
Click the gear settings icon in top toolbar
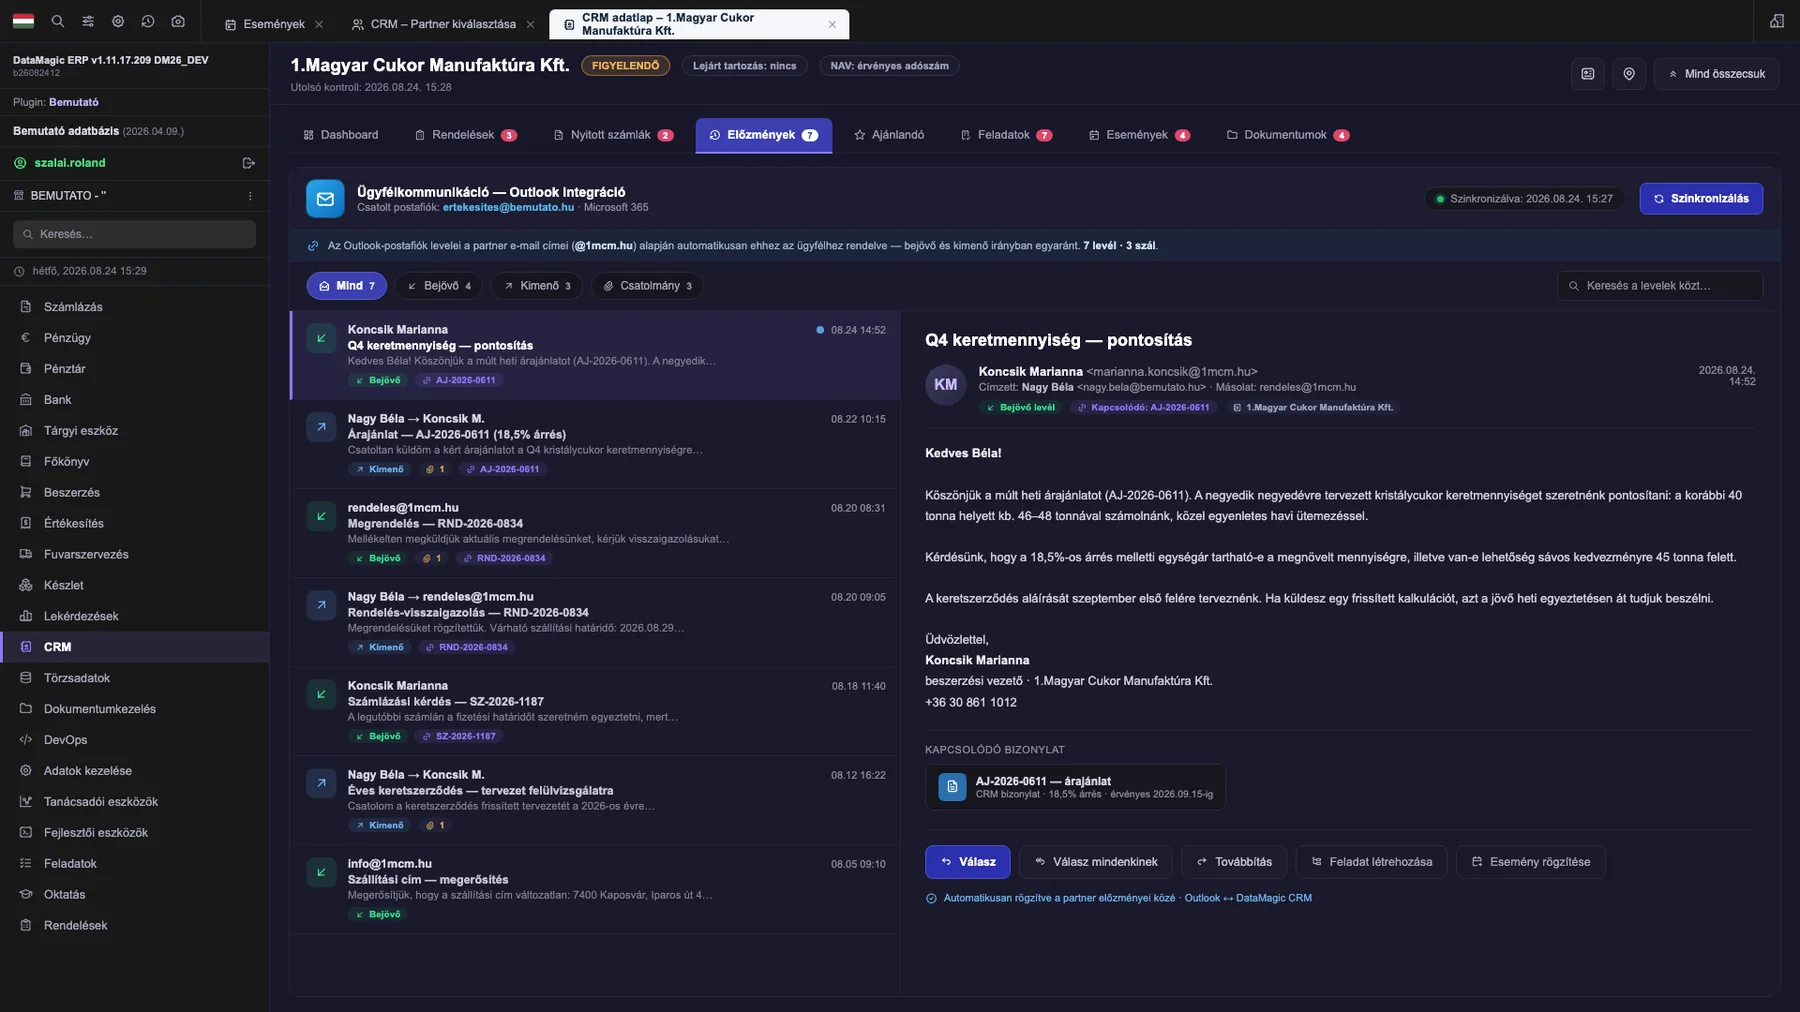118,21
